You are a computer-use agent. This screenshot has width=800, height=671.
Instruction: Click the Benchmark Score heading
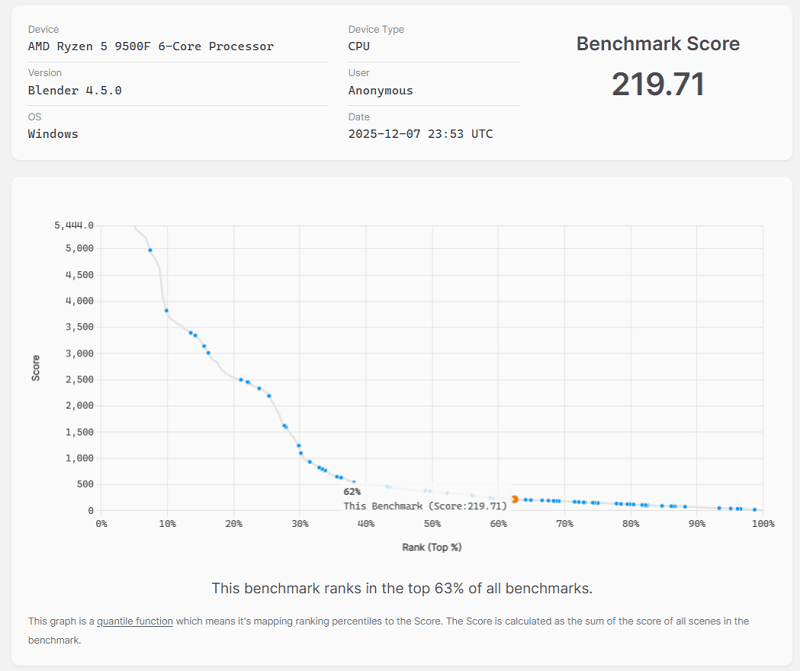click(x=658, y=44)
